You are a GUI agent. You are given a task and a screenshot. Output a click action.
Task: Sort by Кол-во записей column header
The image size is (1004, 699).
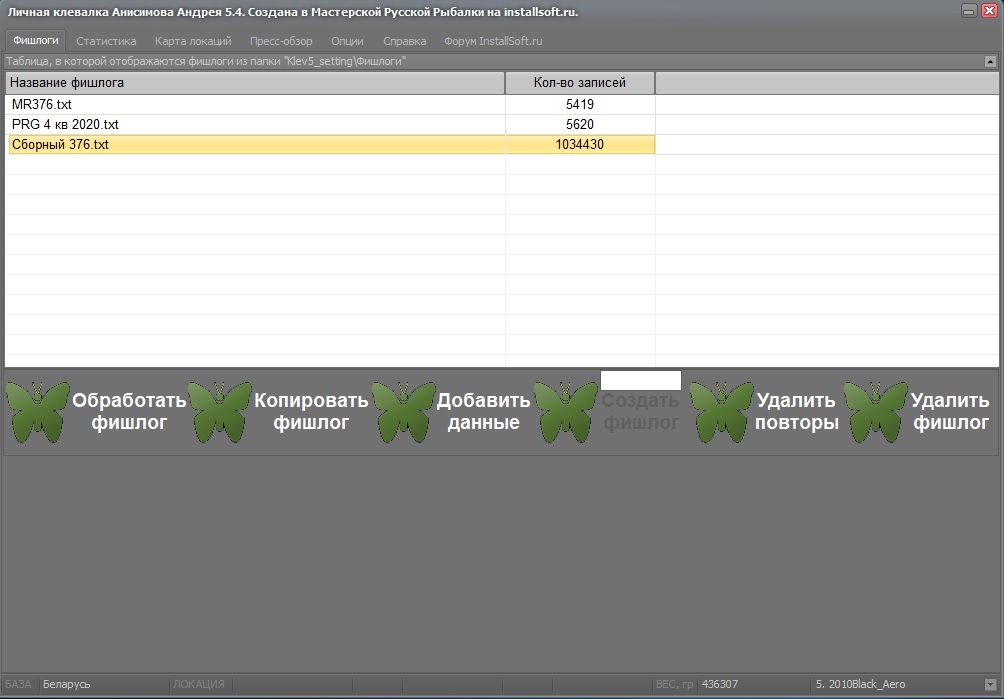580,83
